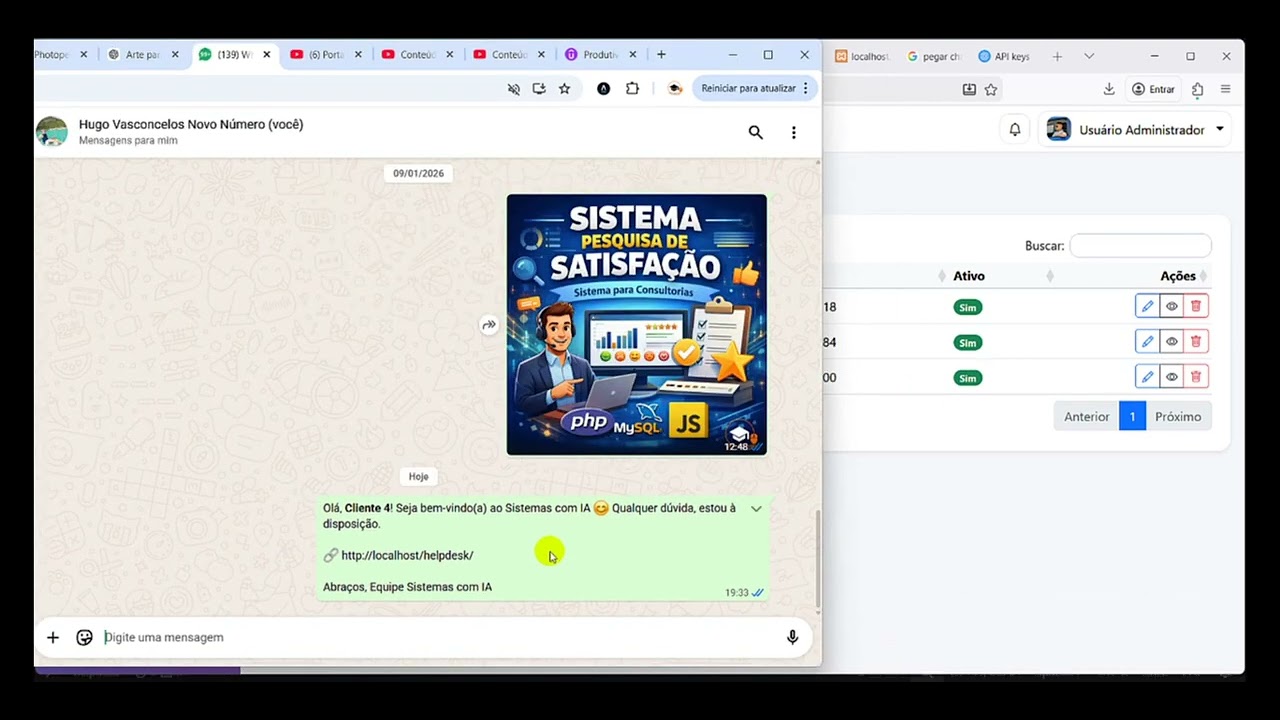Open Firefox extensions puzzle icon
Viewport: 1280px width, 720px height.
pos(1197,89)
